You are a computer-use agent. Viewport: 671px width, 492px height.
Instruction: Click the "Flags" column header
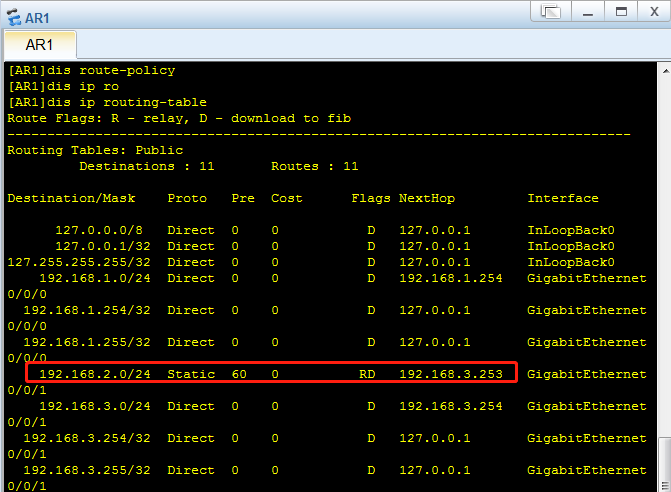tap(371, 198)
